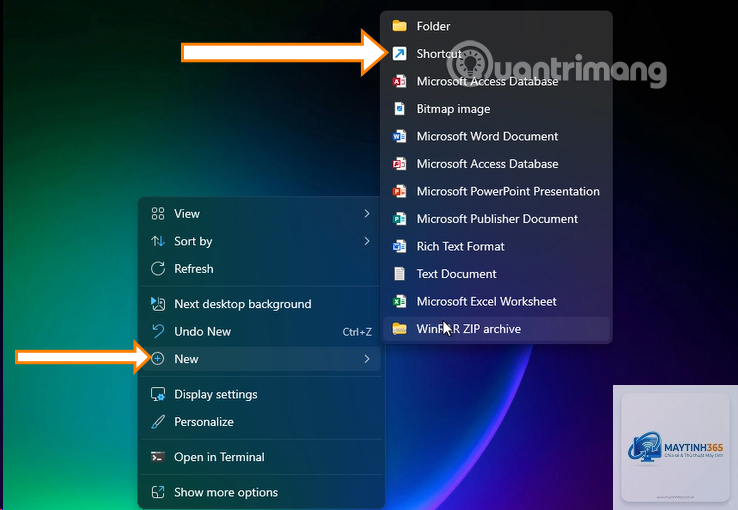This screenshot has height=510, width=738.
Task: Click the Bitmap image file icon
Action: click(x=400, y=109)
